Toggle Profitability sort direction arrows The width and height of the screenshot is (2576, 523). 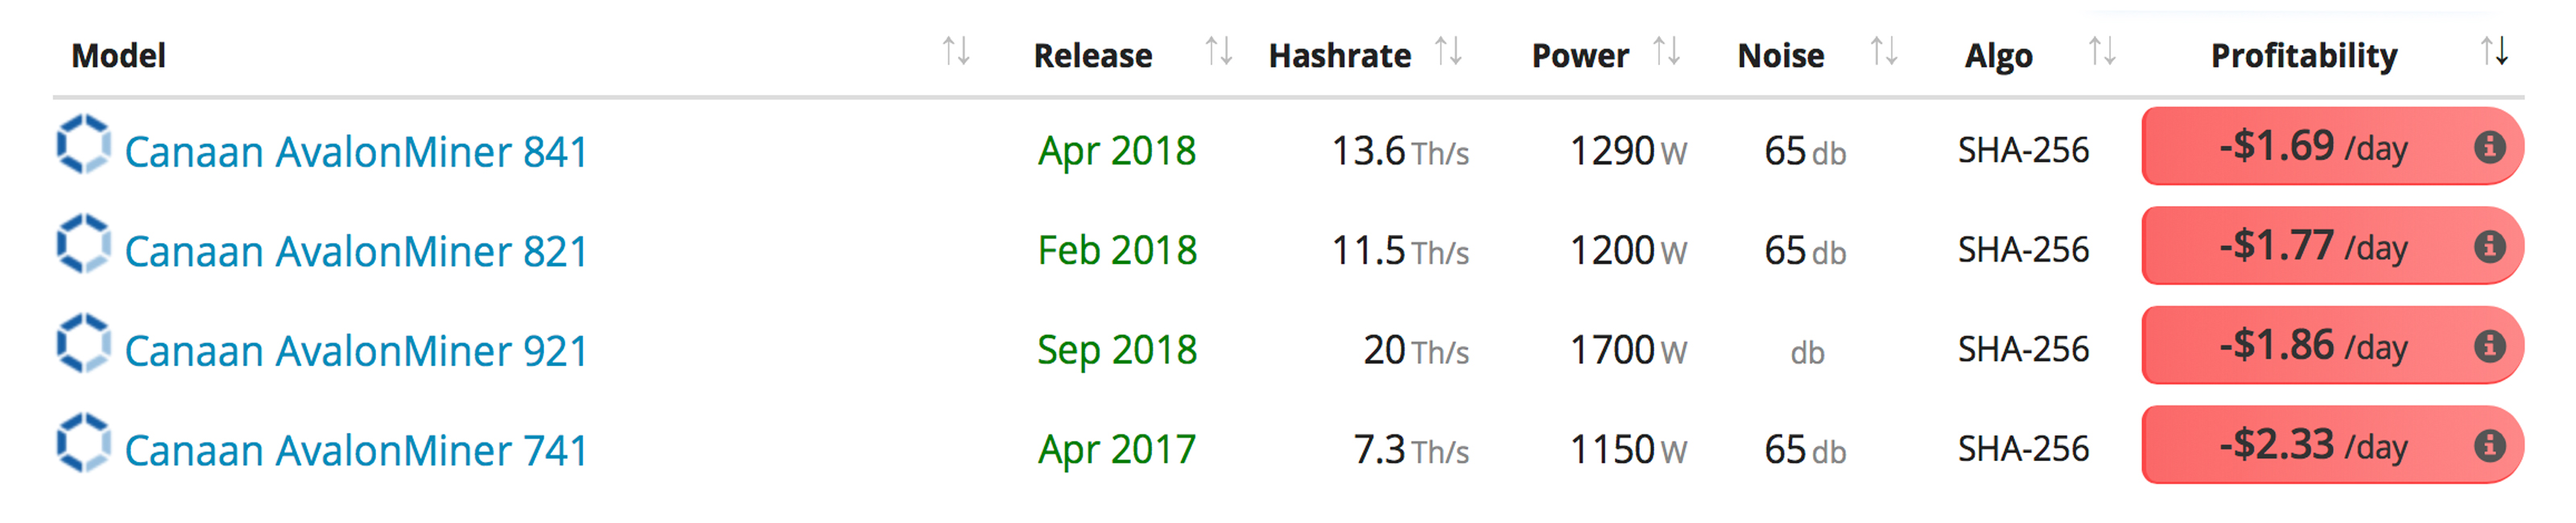2494,51
